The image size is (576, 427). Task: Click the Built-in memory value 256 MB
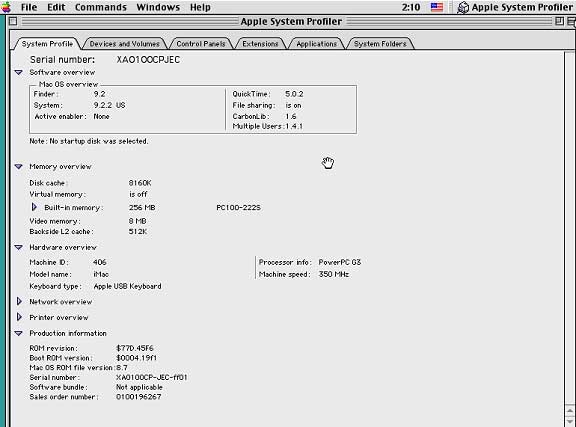coord(142,208)
